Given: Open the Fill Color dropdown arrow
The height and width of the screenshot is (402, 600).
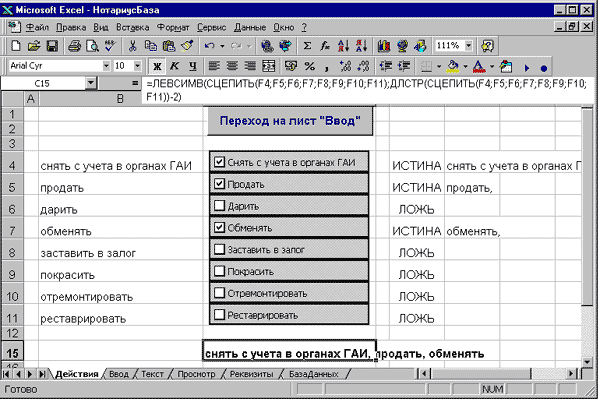Looking at the screenshot, I should pos(465,67).
